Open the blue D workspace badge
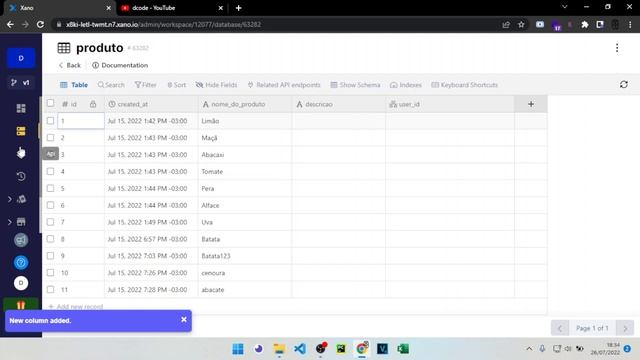The height and width of the screenshot is (360, 640). [x=21, y=58]
